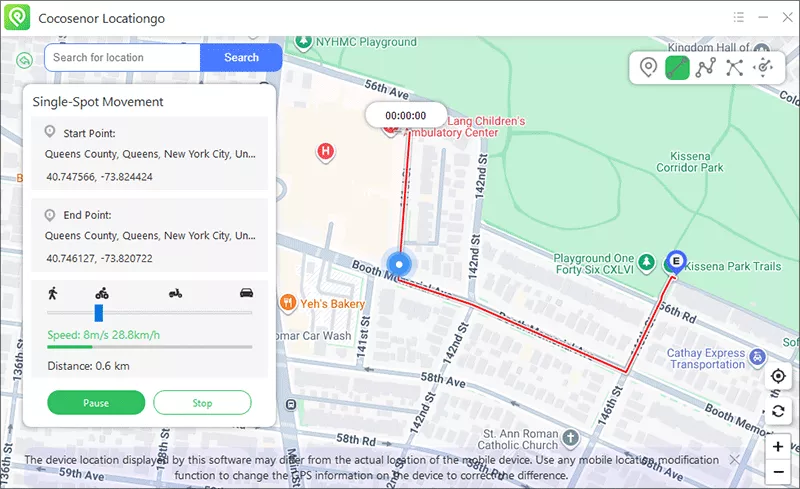Switch to Multi-Spot Movement mode icon
Screen dimensions: 800x489
point(706,68)
